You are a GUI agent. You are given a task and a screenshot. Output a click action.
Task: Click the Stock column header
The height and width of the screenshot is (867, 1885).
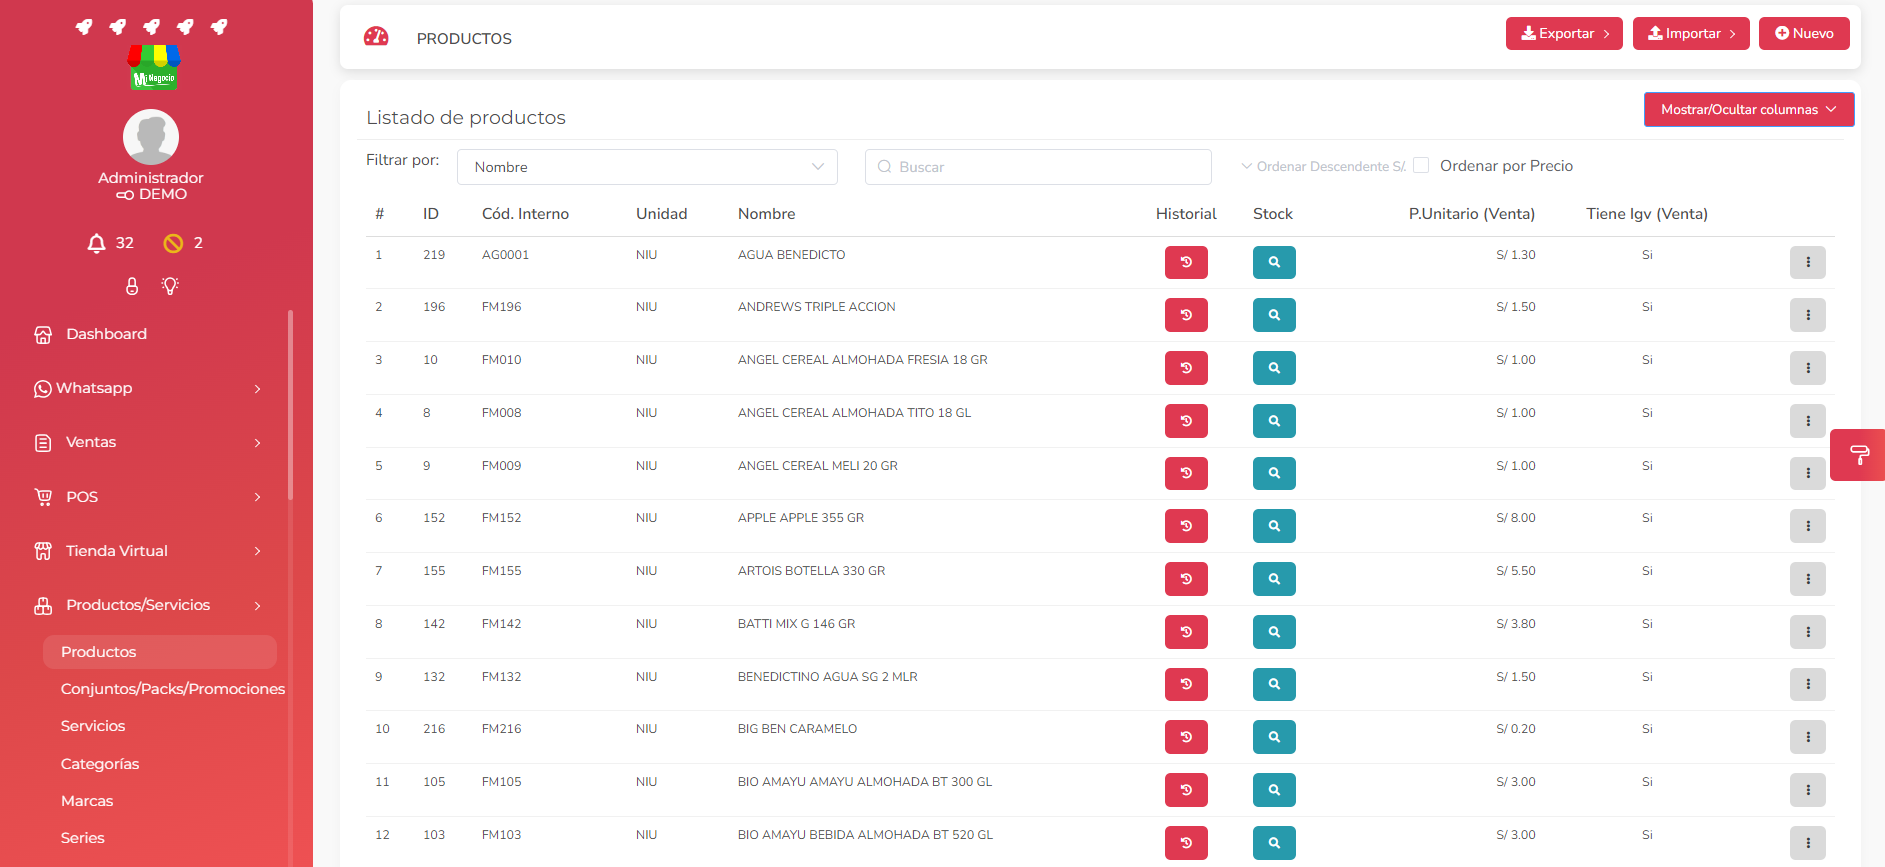point(1273,214)
